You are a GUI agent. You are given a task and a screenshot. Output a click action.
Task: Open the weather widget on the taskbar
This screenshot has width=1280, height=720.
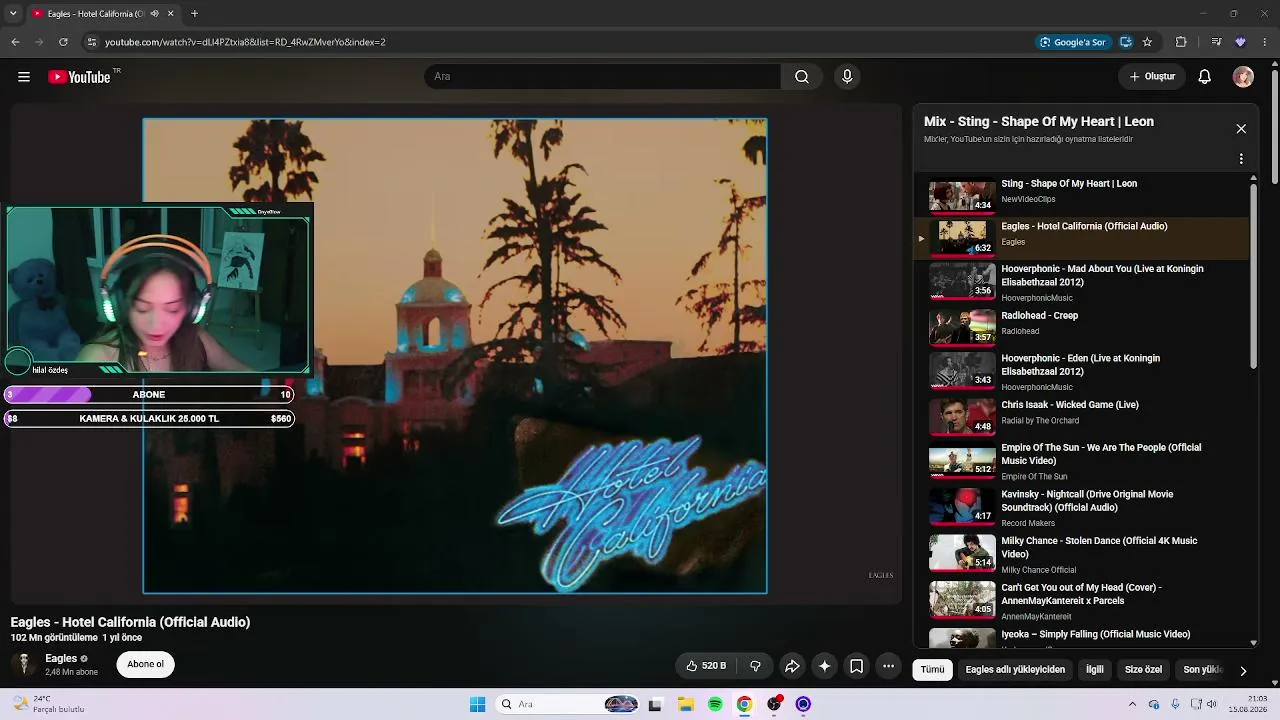(50, 704)
